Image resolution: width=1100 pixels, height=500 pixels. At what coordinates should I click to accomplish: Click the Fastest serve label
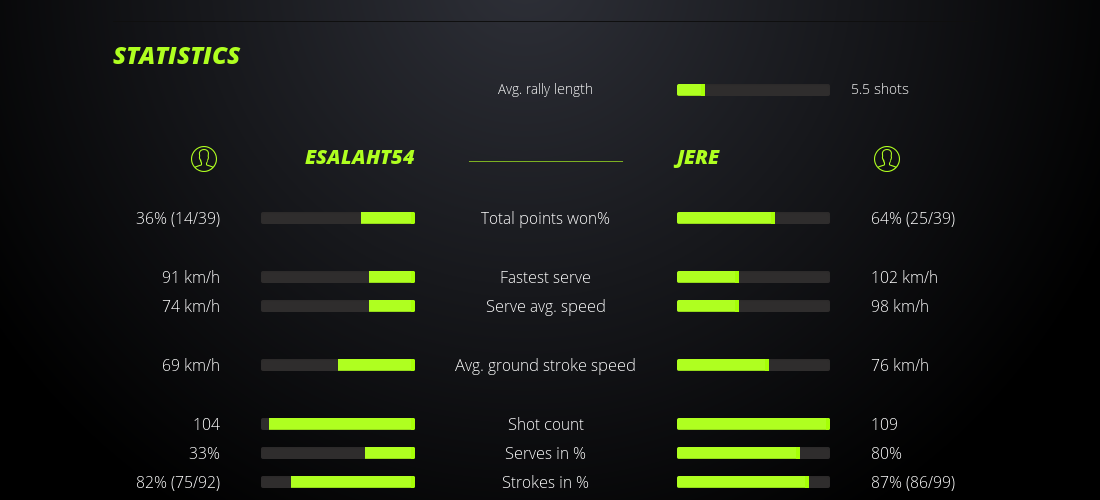(545, 277)
